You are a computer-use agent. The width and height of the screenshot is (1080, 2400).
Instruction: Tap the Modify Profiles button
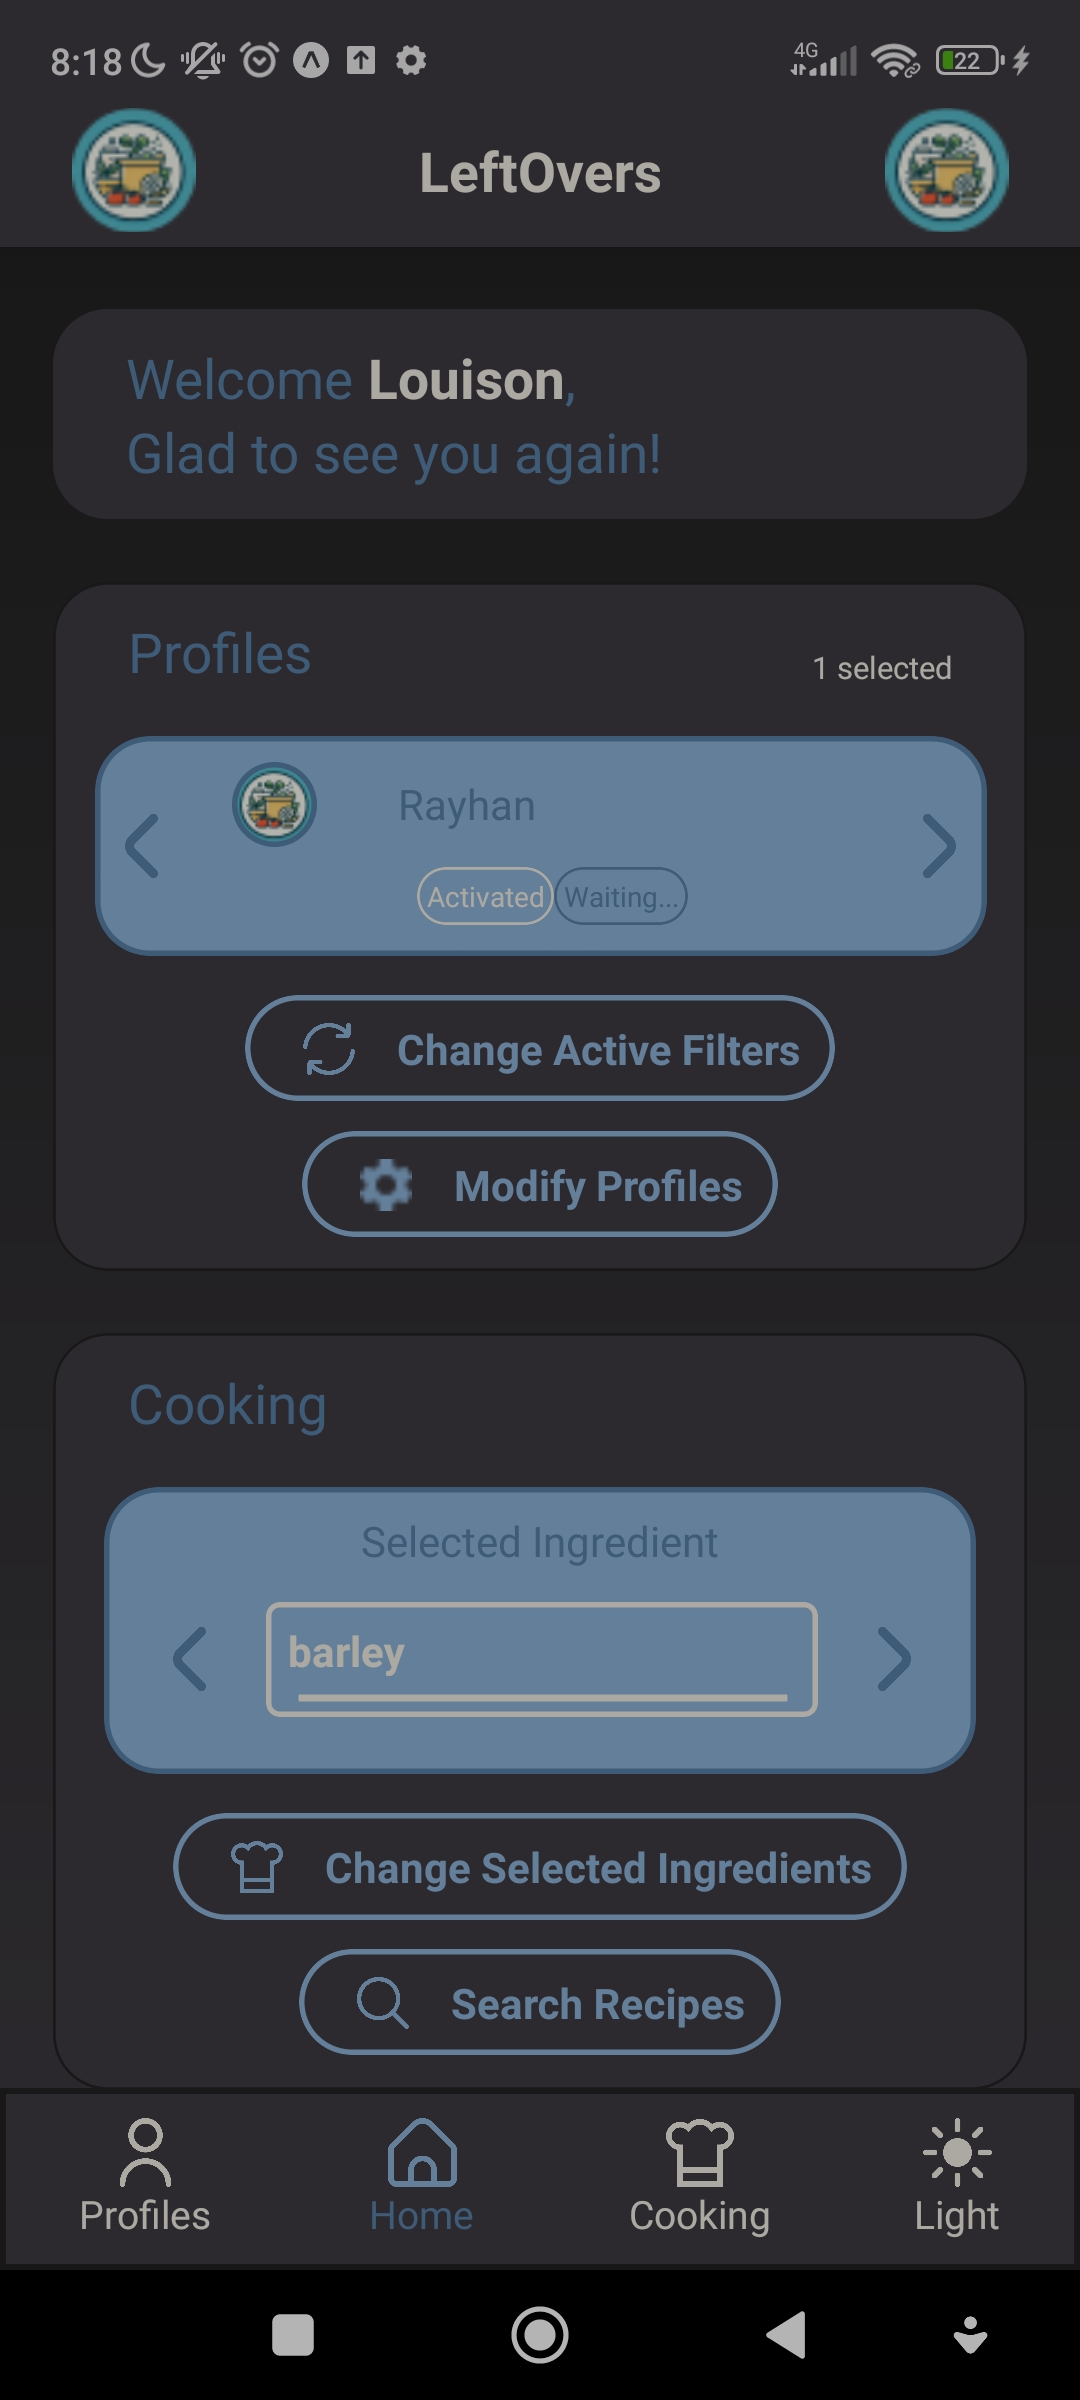[540, 1184]
